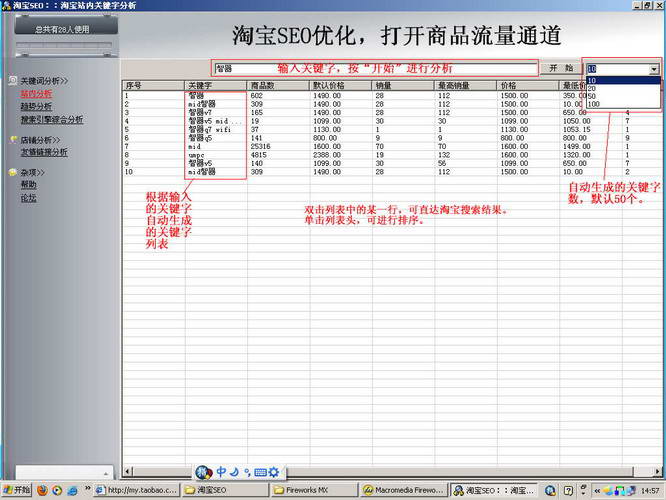Sort by the 销量 column header
This screenshot has height=500, width=666.
[x=403, y=85]
